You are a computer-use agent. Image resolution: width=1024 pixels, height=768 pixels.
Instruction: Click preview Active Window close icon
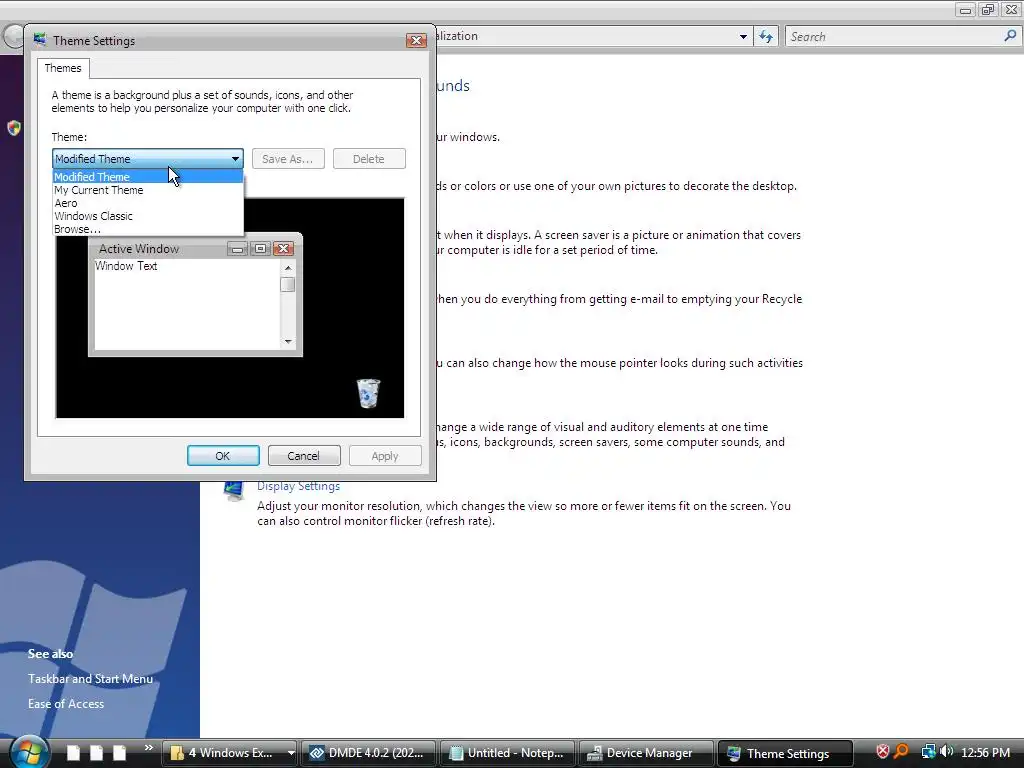click(x=283, y=249)
